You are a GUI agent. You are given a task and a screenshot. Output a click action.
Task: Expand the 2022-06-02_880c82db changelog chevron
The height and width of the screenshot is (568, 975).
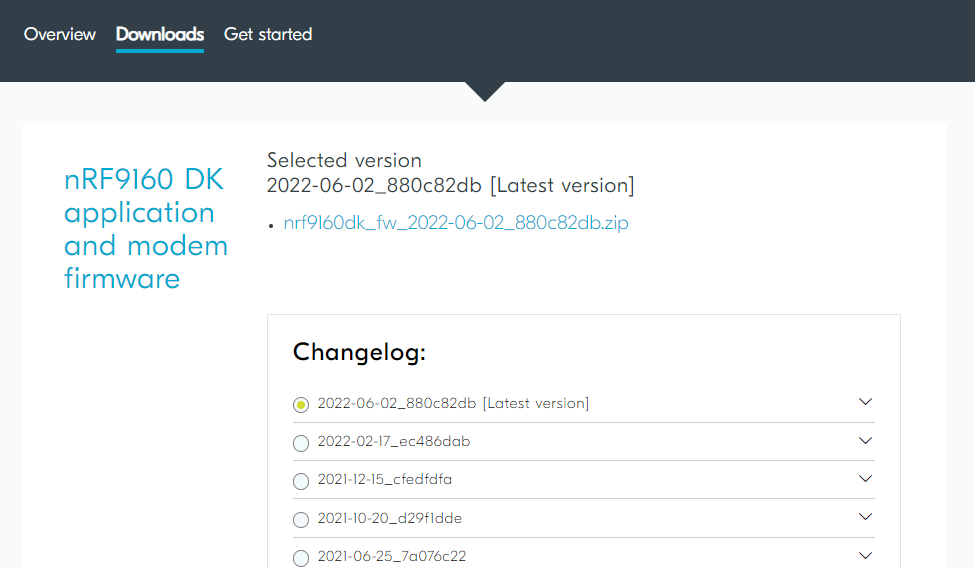(x=865, y=402)
